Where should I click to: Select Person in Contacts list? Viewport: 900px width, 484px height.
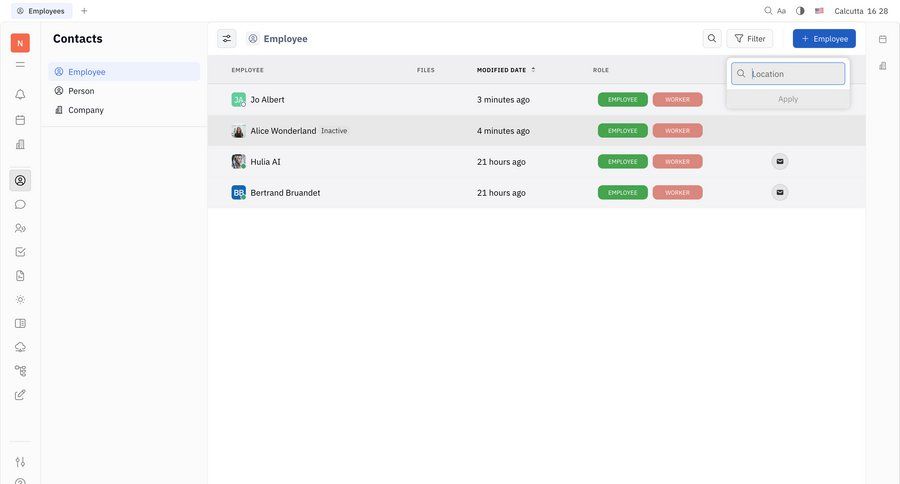(124, 91)
